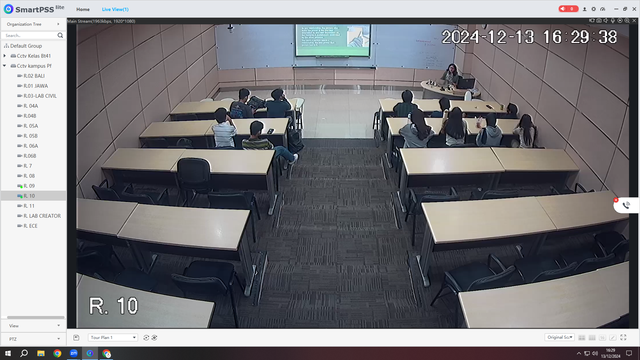Open the Original Scale dropdown

pos(560,337)
